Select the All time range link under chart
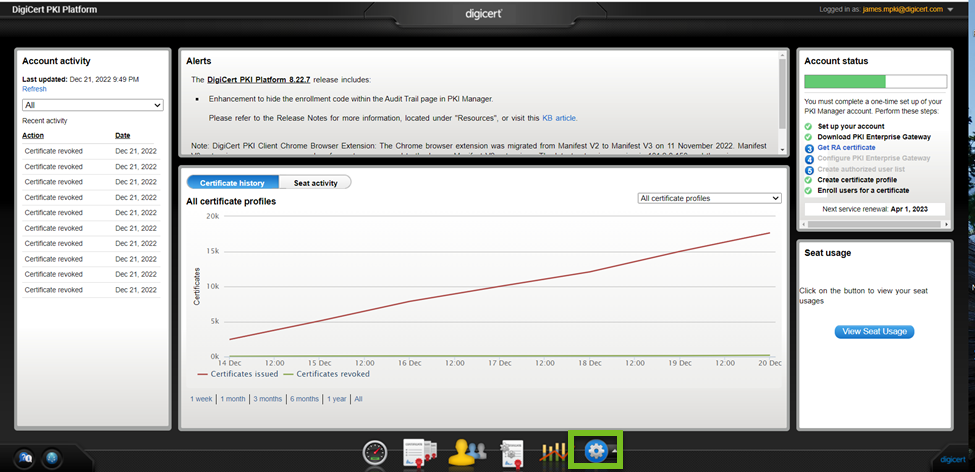 tap(358, 399)
